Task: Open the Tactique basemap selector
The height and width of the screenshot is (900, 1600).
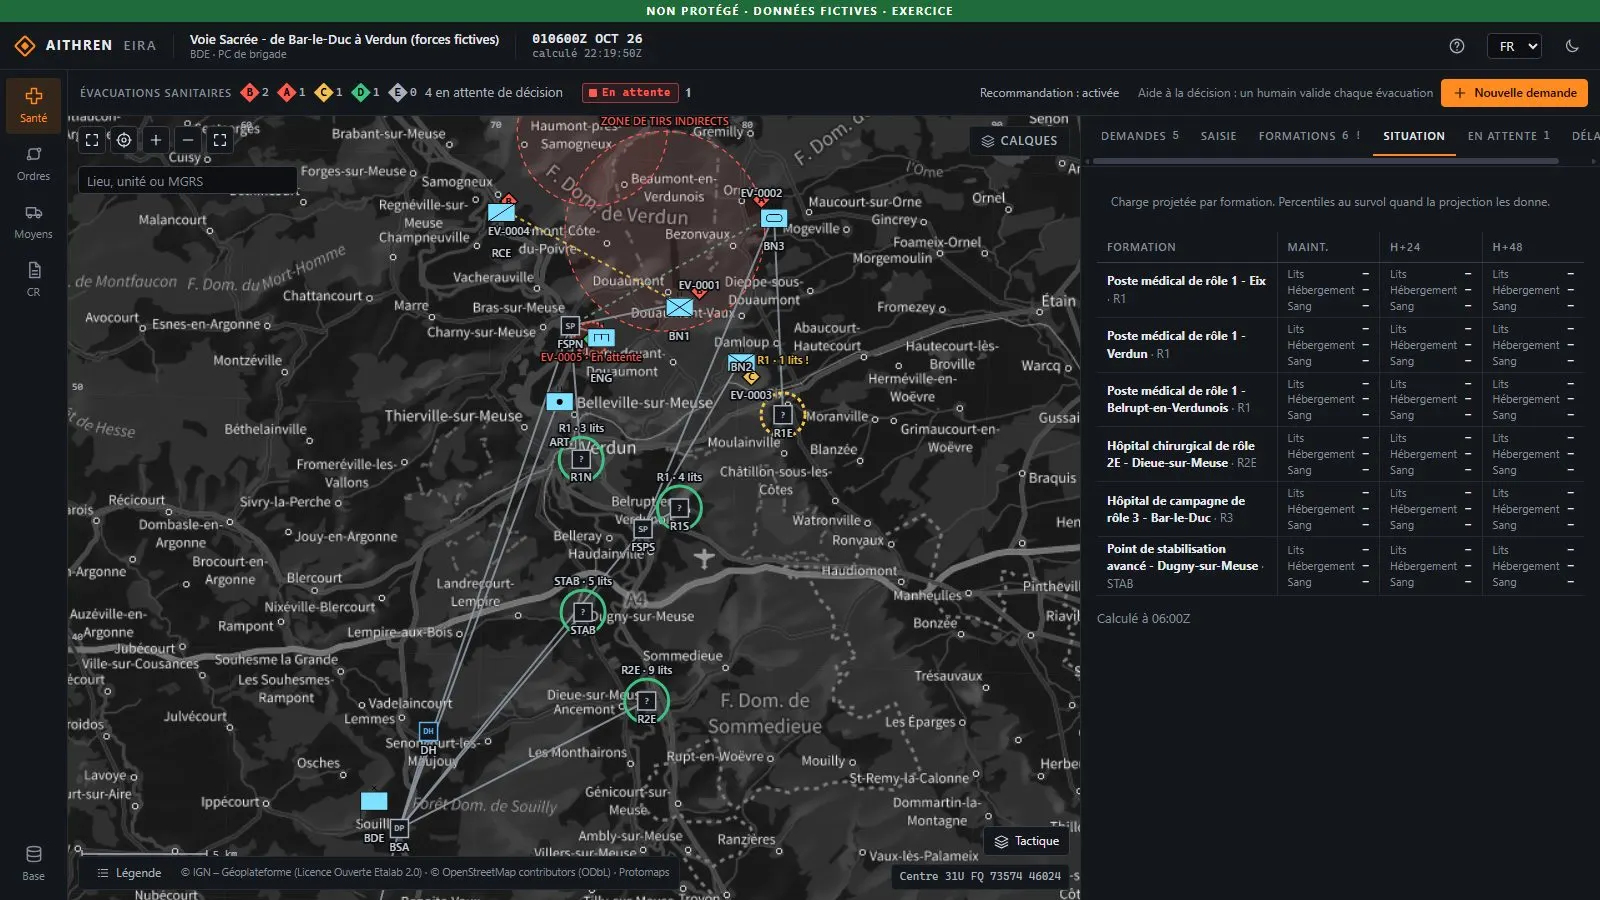Action: 1026,841
